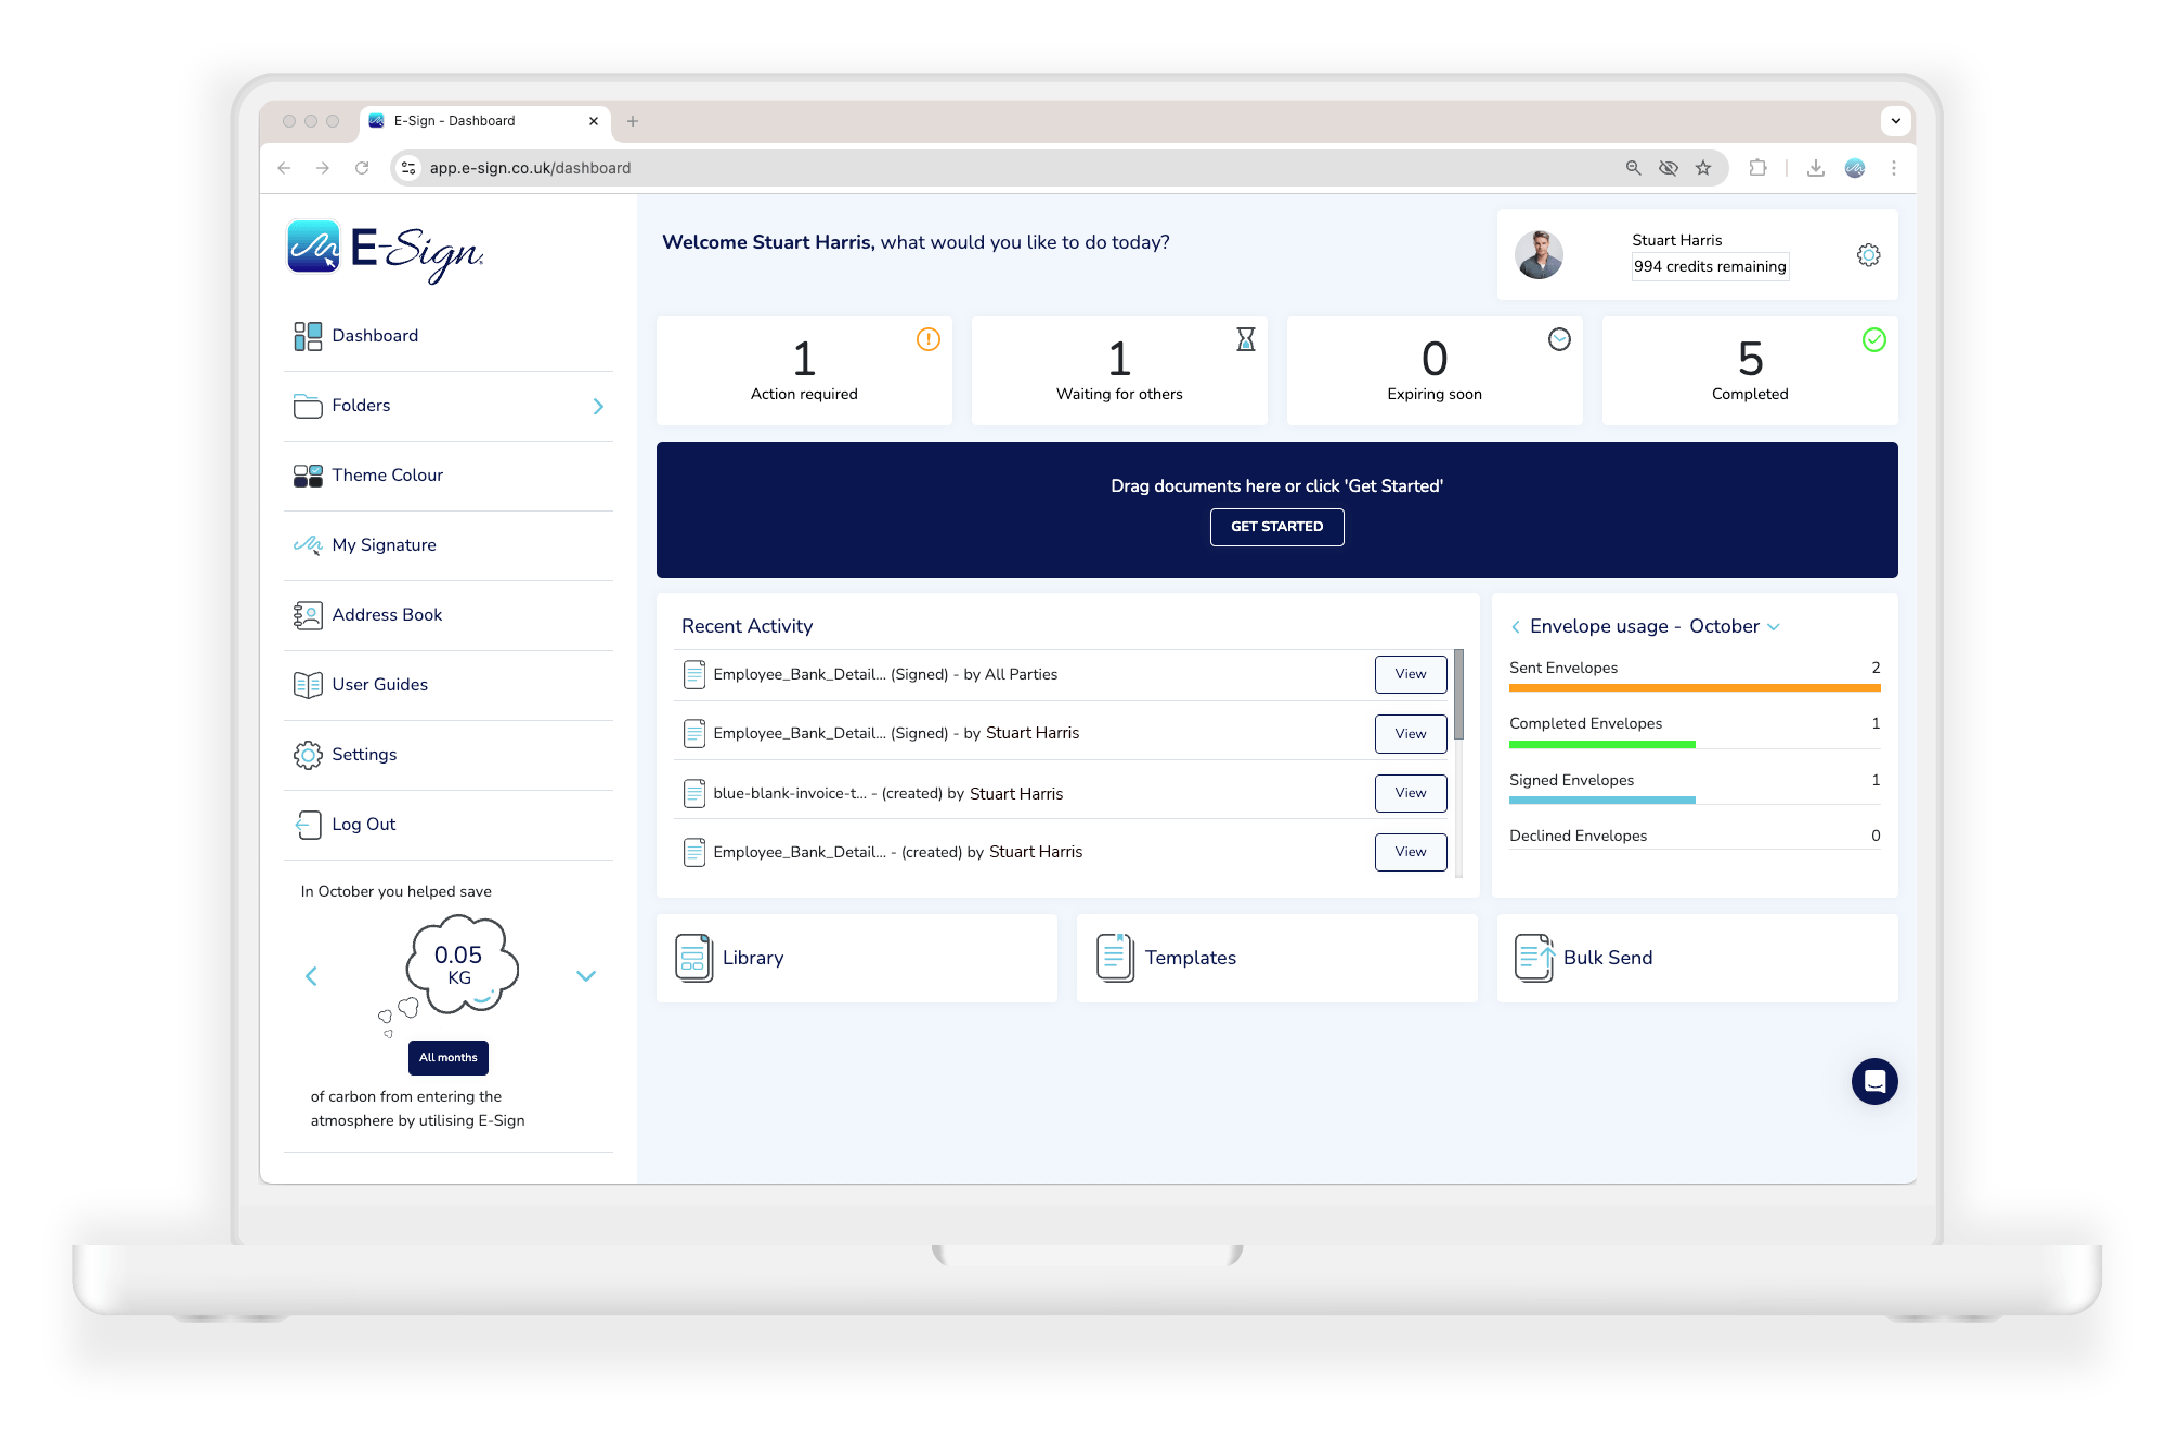The height and width of the screenshot is (1442, 2176).
Task: Open the browser downloads icon
Action: click(x=1815, y=168)
